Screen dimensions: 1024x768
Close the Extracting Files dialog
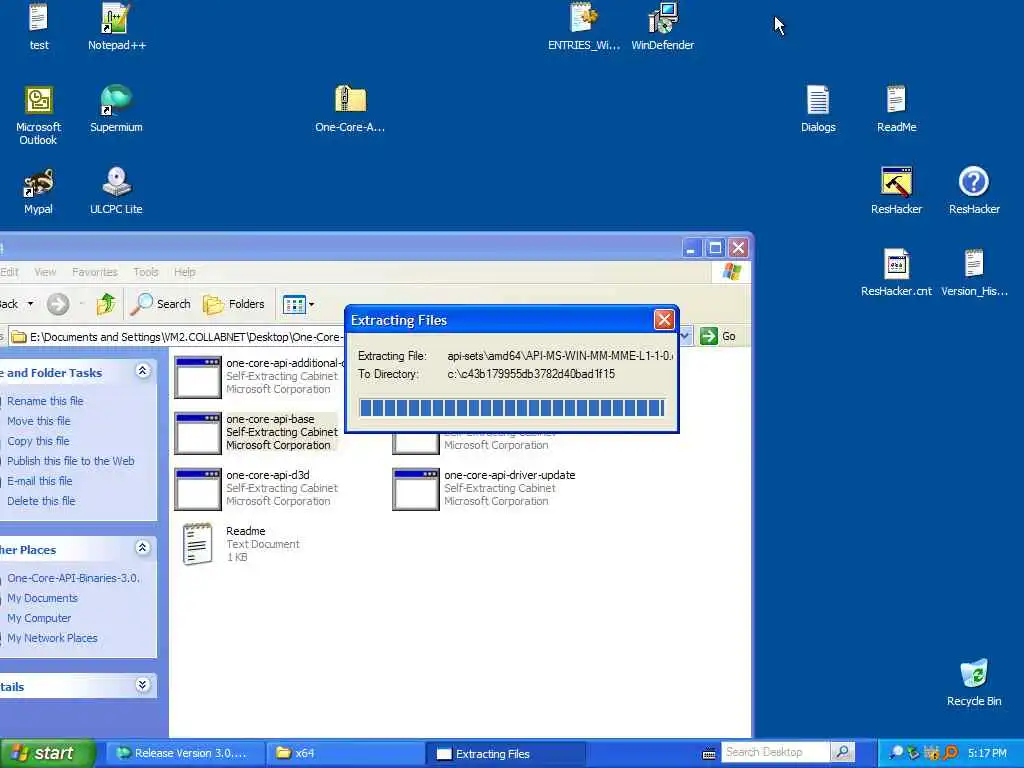[664, 319]
